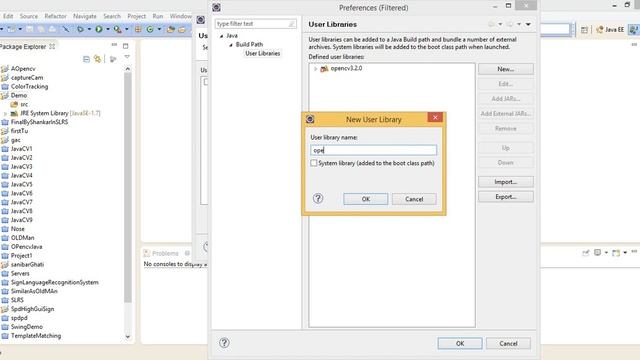Open the Debug button dropdown arrow
Image resolution: width=640 pixels, height=360 pixels.
(89, 29)
